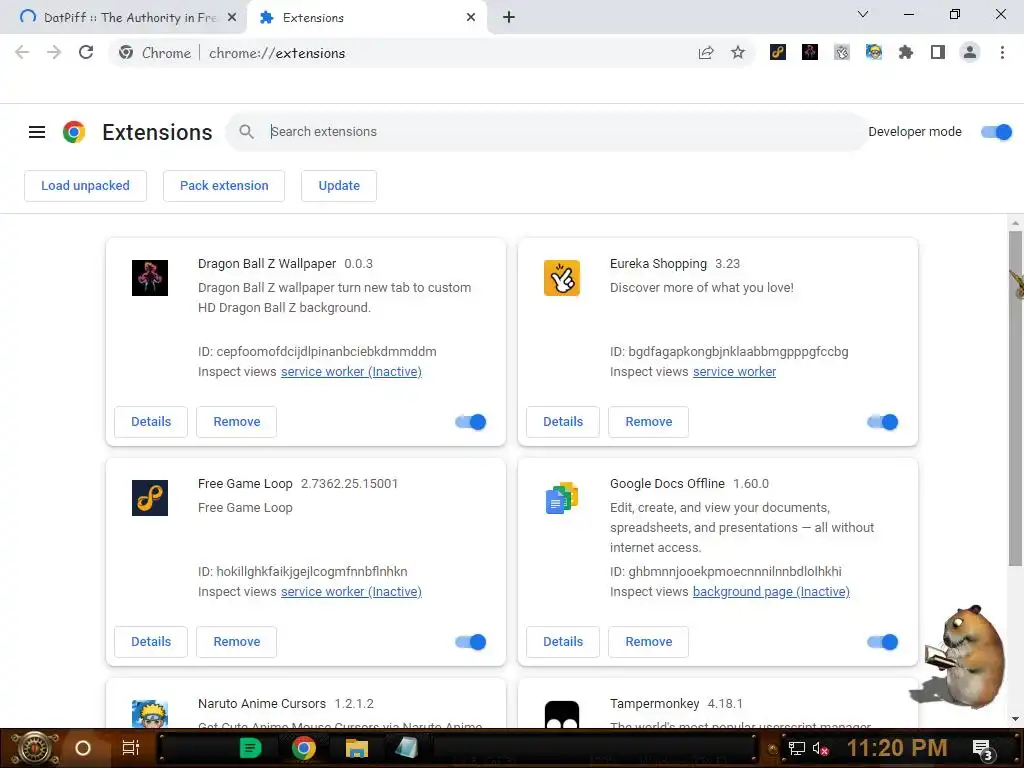Open the Naruto cursor toolbar extension icon
This screenshot has width=1024, height=768.
[874, 52]
